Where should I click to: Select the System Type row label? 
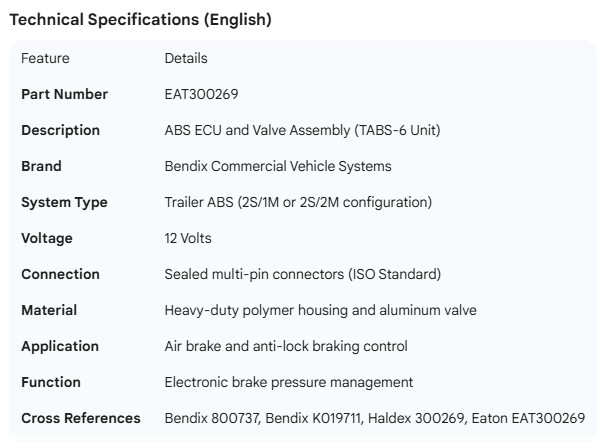[x=64, y=202]
